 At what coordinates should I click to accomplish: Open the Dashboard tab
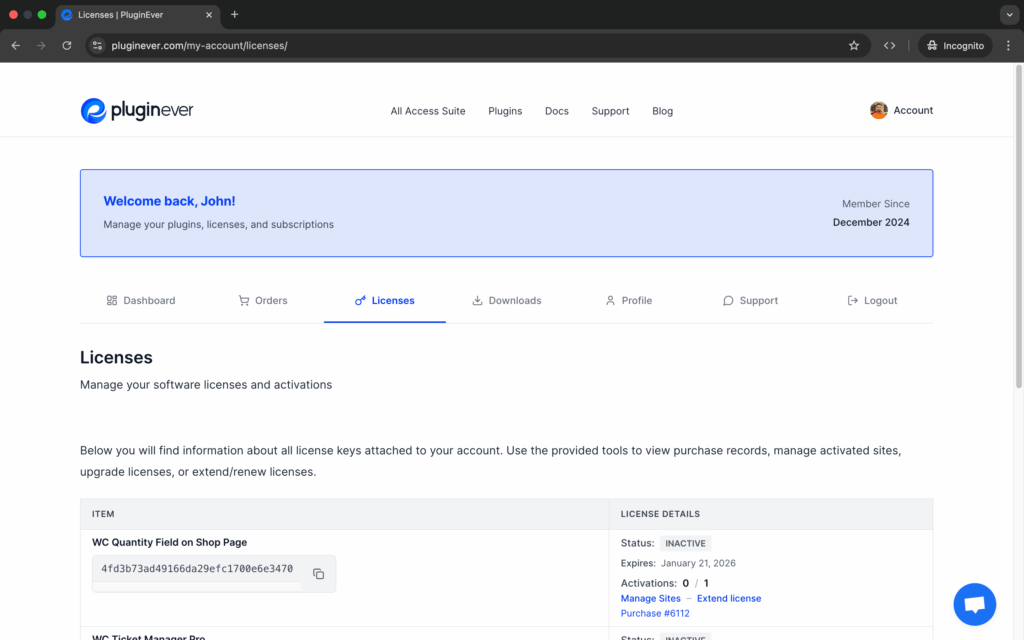click(x=141, y=300)
